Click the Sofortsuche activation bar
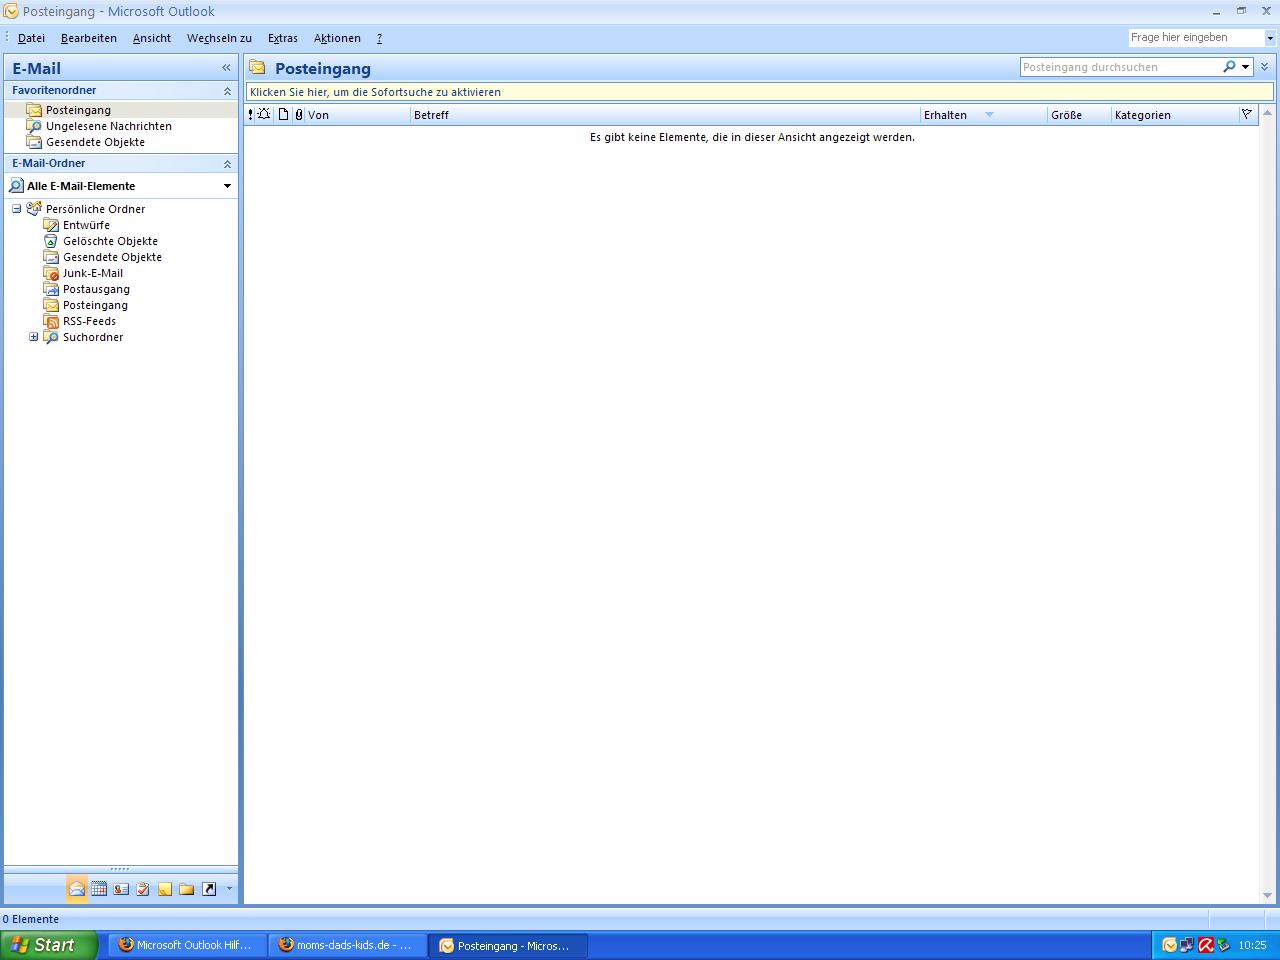Image resolution: width=1280 pixels, height=960 pixels. [760, 91]
